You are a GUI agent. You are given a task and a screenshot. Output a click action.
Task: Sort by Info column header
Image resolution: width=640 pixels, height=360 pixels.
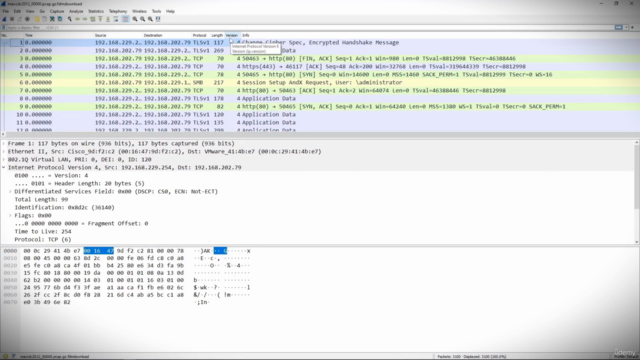pyautogui.click(x=439, y=36)
